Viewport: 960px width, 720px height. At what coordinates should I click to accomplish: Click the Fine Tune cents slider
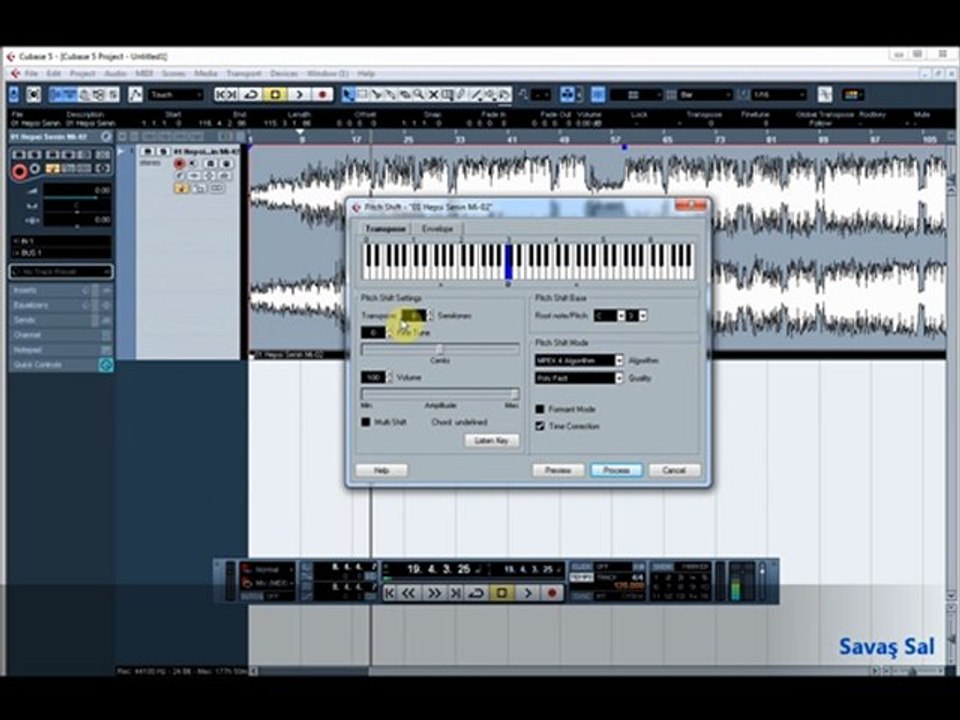point(440,349)
